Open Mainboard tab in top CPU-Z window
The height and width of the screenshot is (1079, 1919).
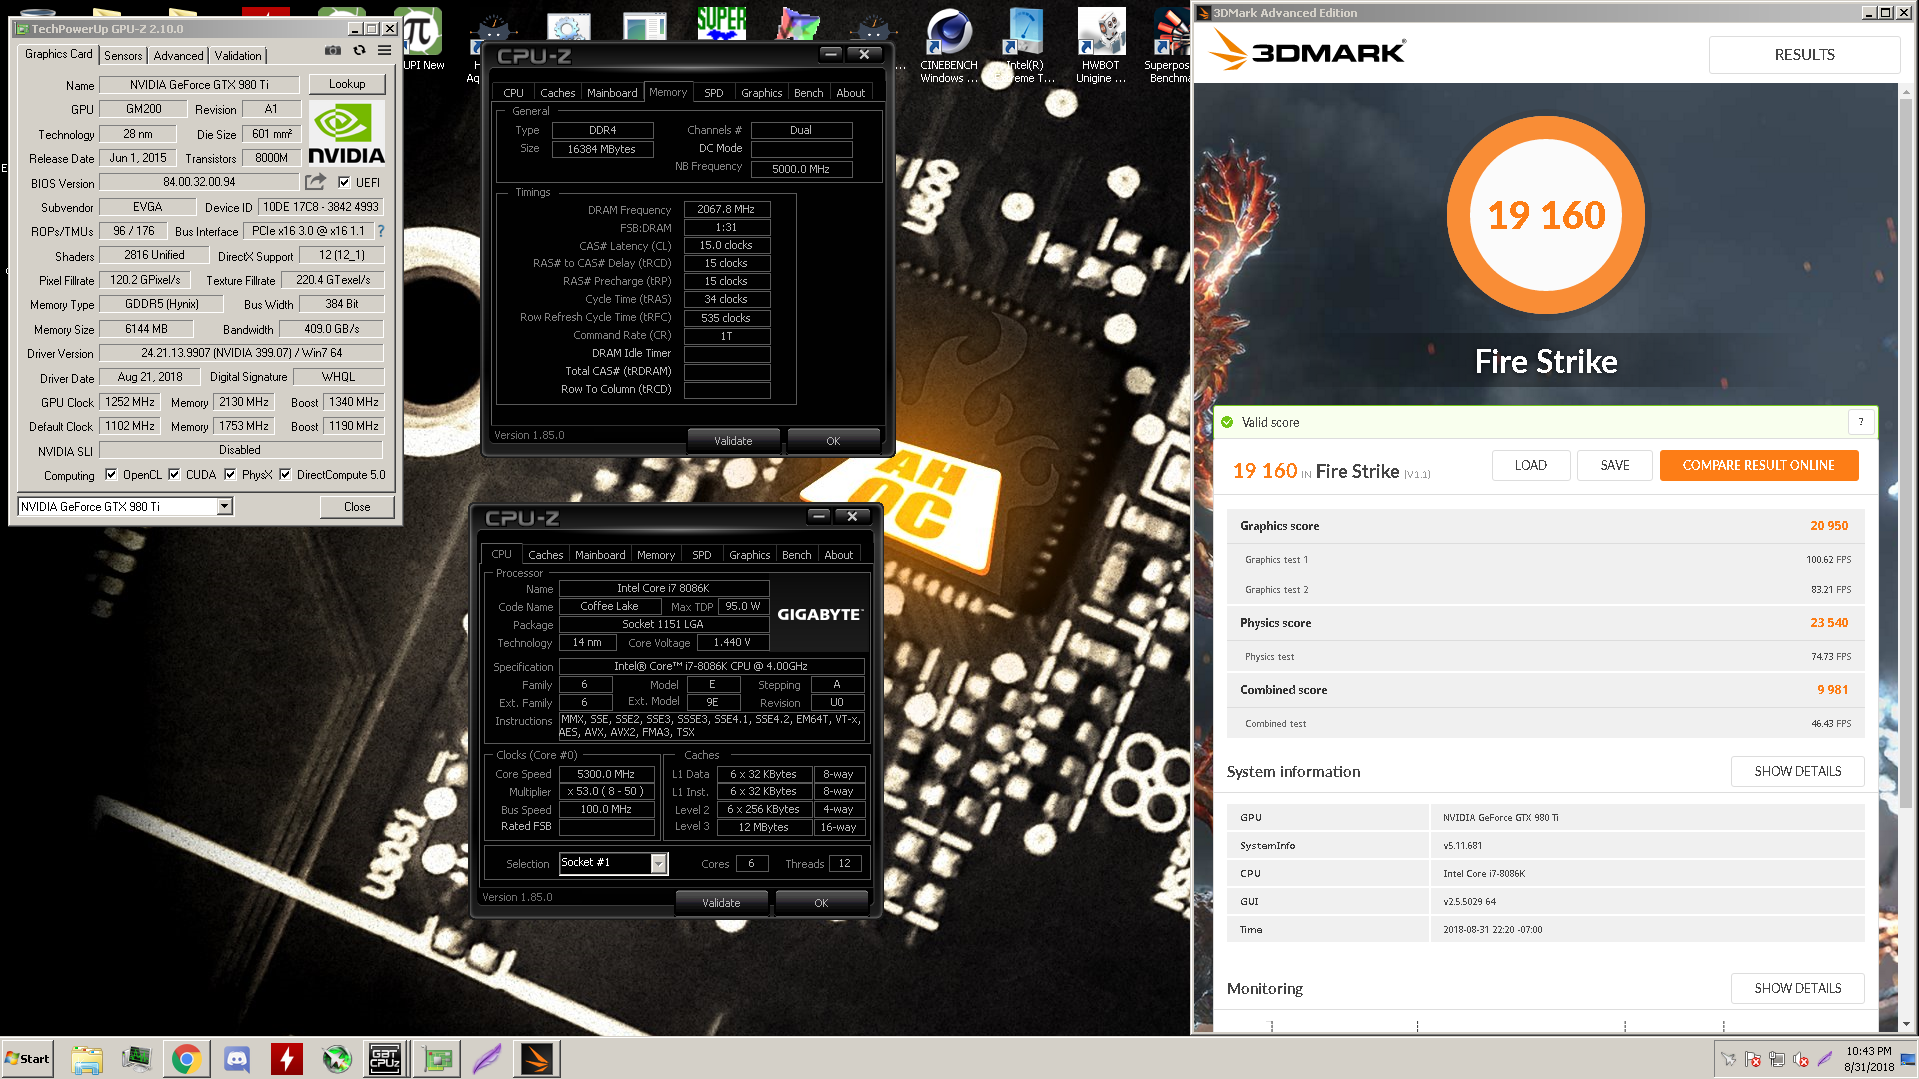[x=612, y=93]
